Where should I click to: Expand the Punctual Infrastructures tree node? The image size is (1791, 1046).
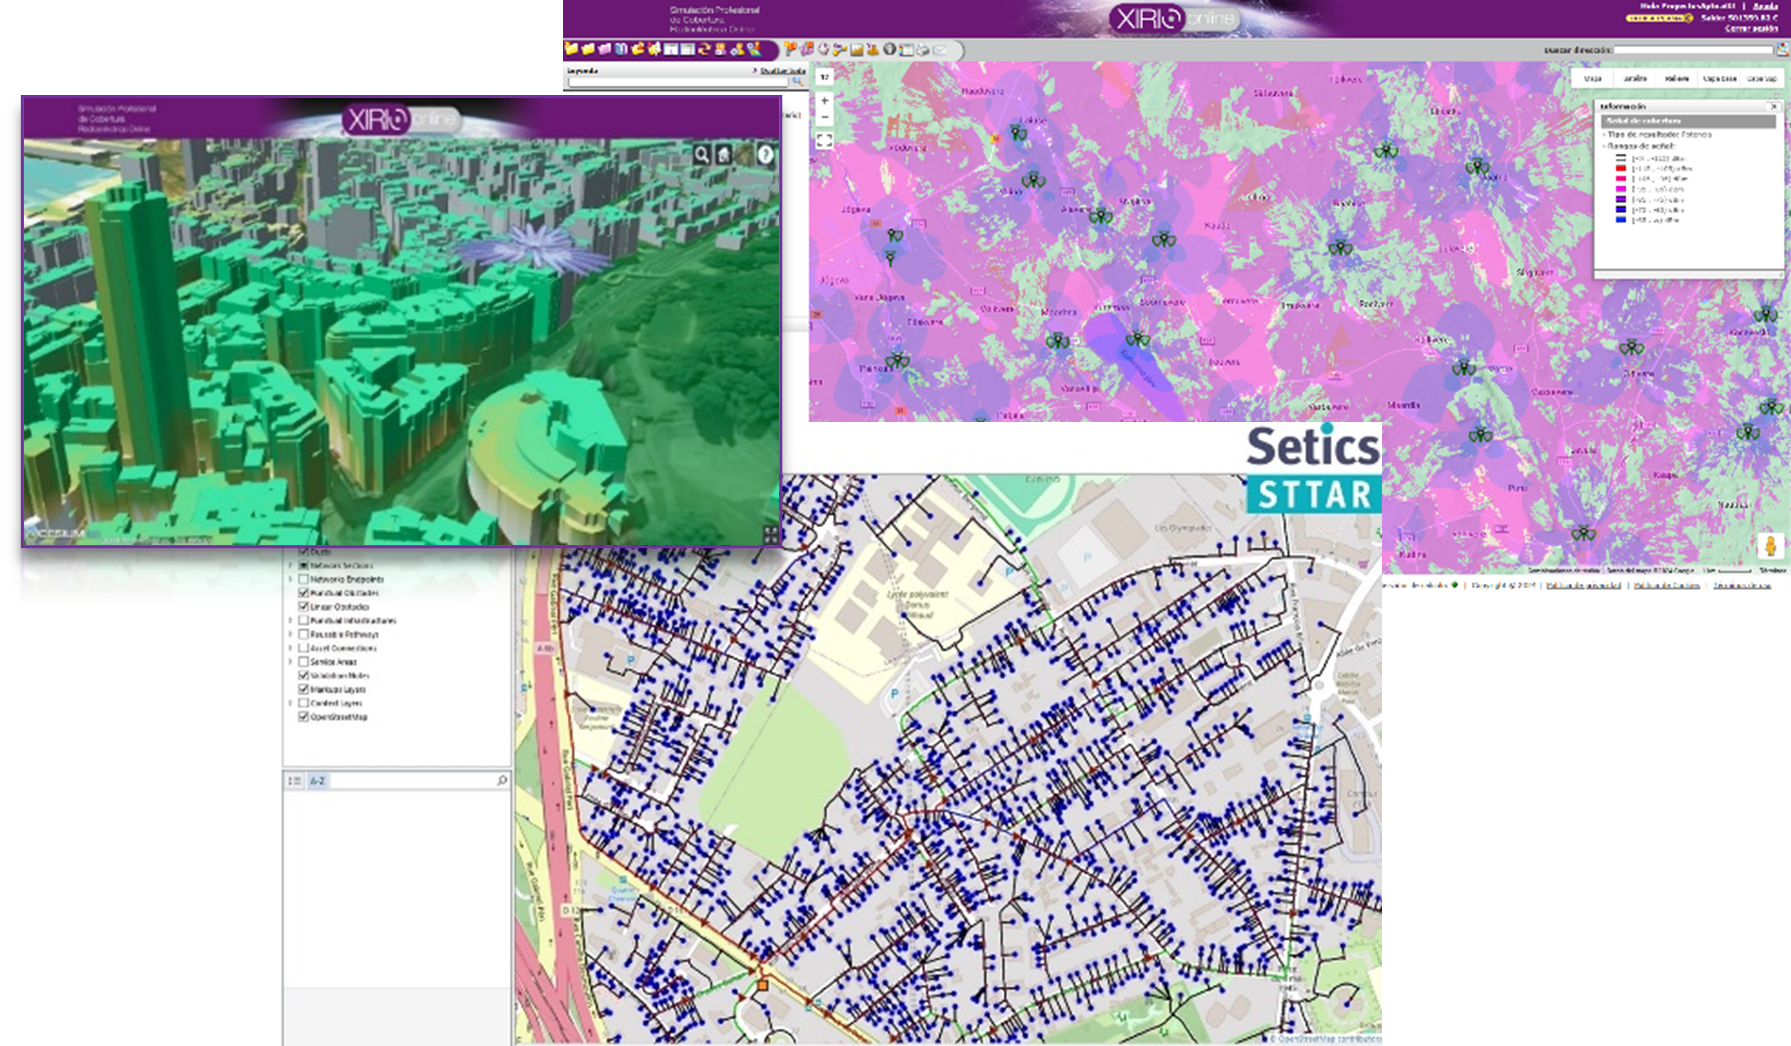point(291,621)
